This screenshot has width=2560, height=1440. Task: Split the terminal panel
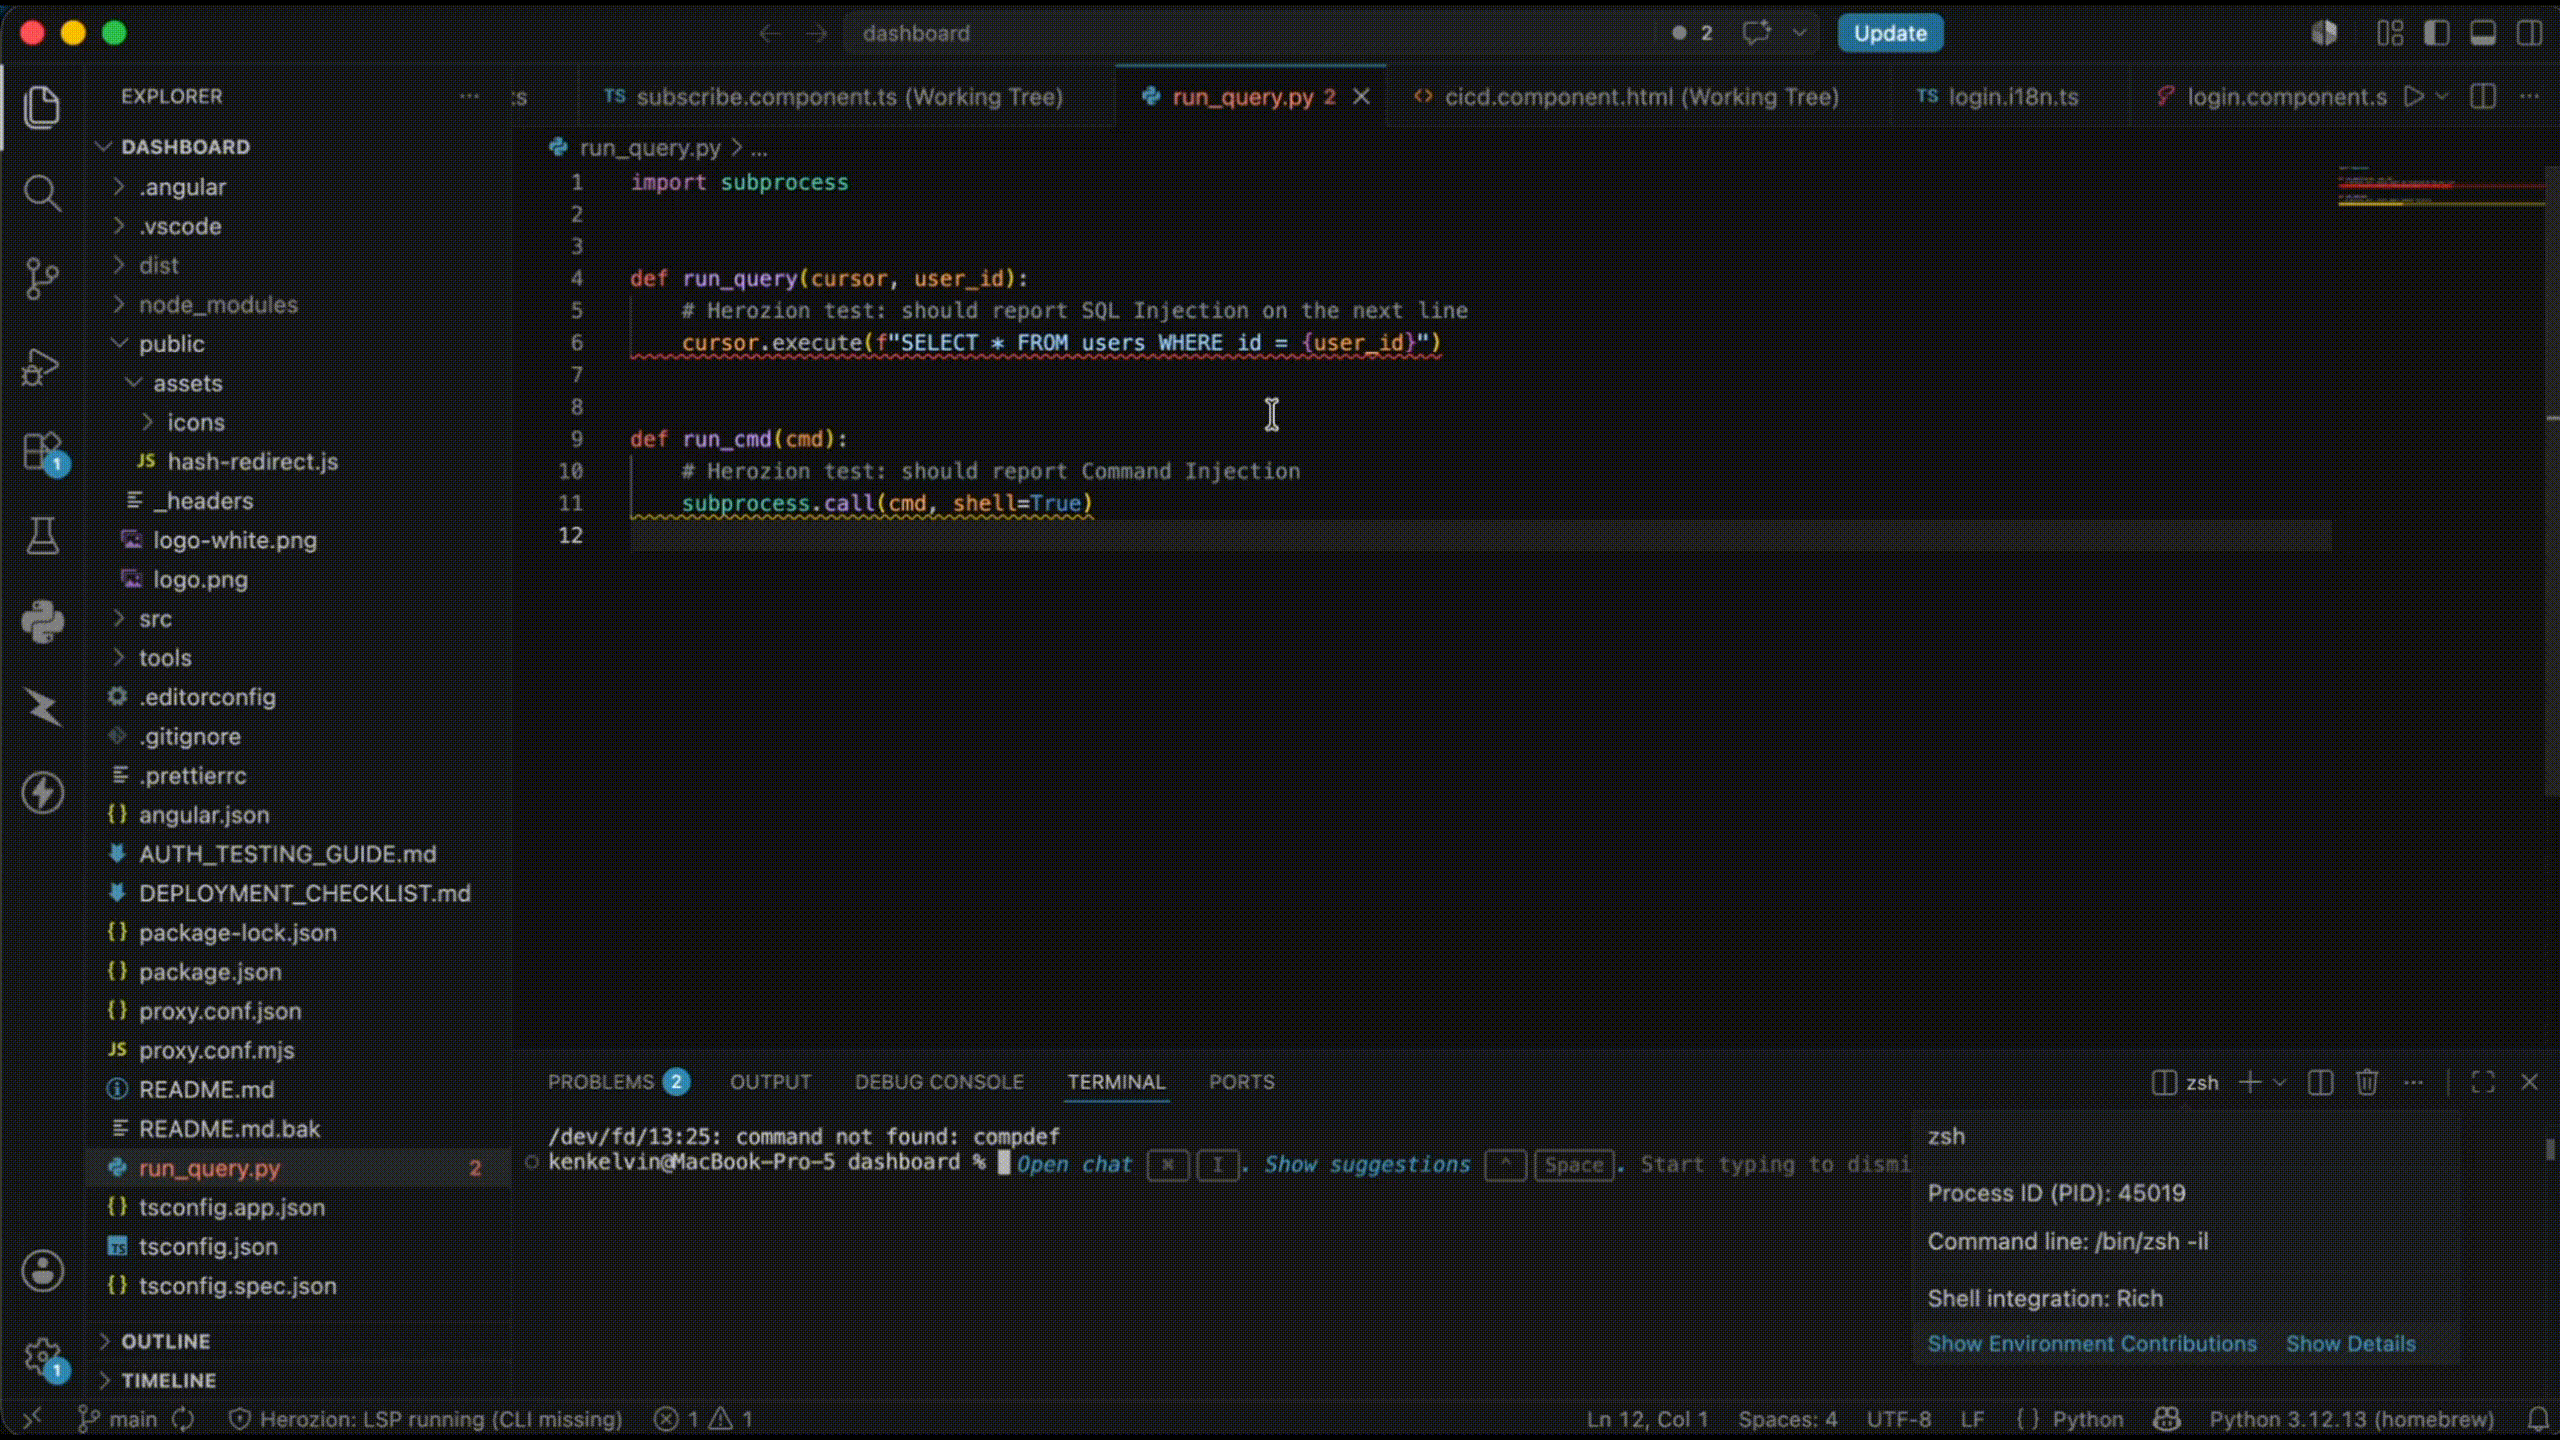[2320, 1082]
